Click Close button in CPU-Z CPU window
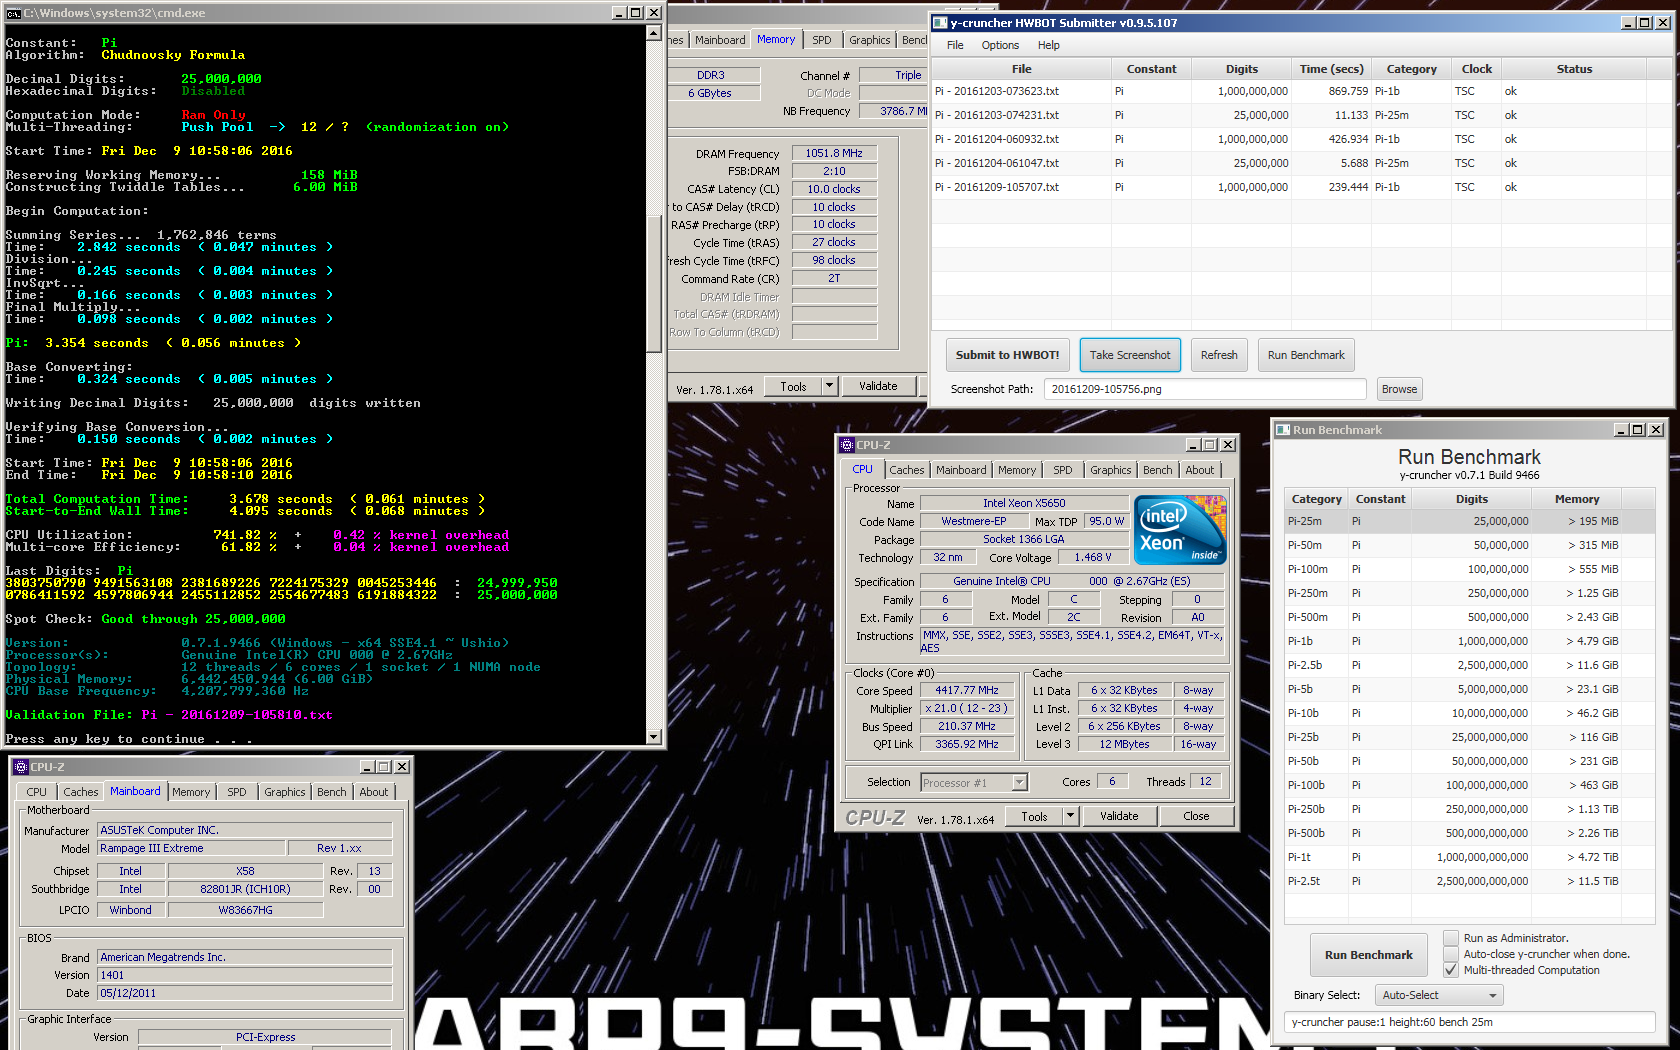 [1196, 816]
